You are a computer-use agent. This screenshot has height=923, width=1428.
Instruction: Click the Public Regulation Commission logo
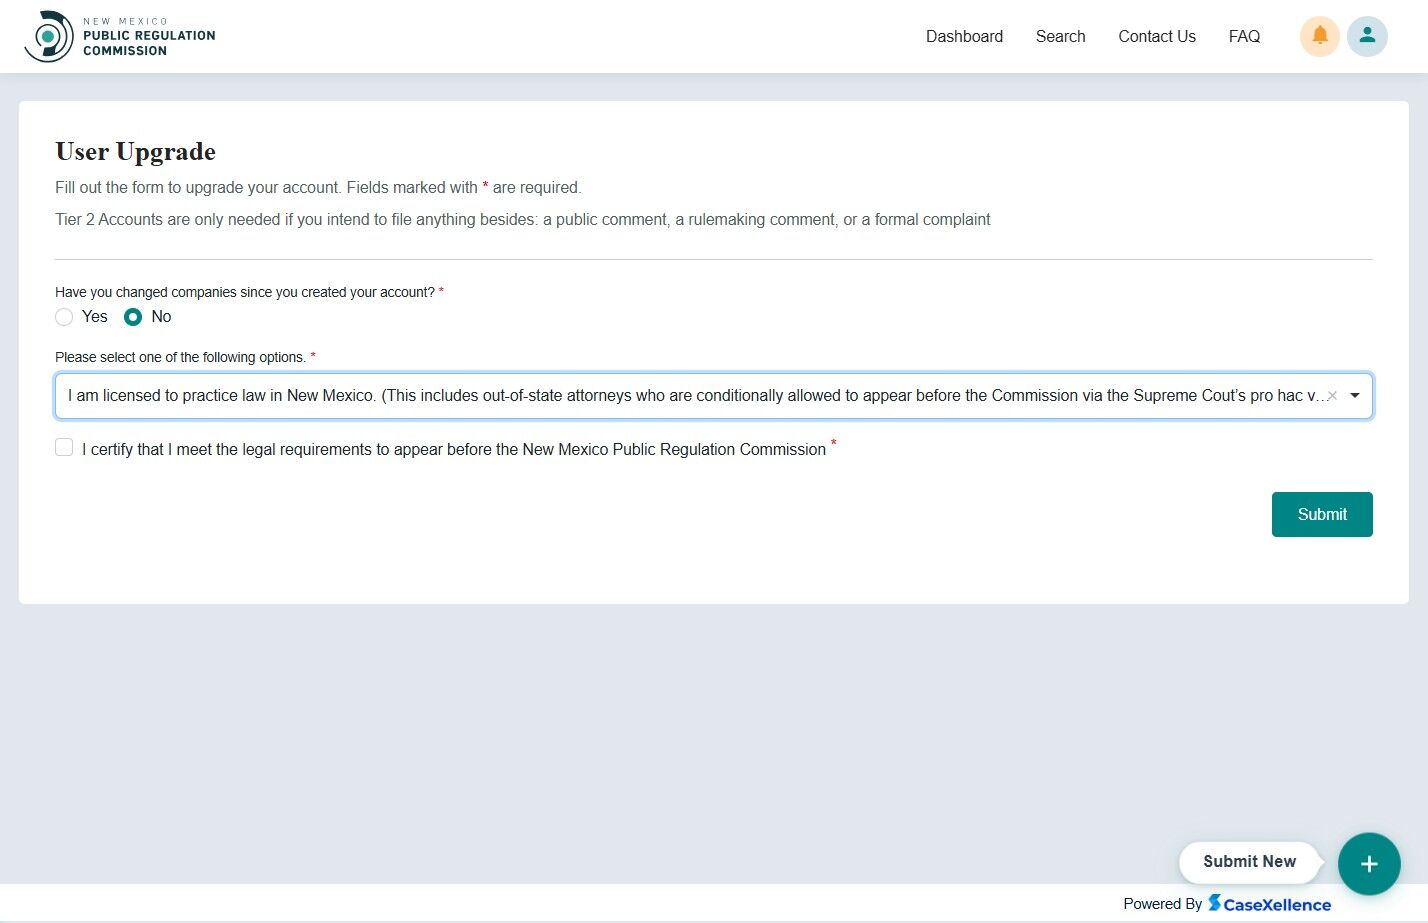[119, 36]
